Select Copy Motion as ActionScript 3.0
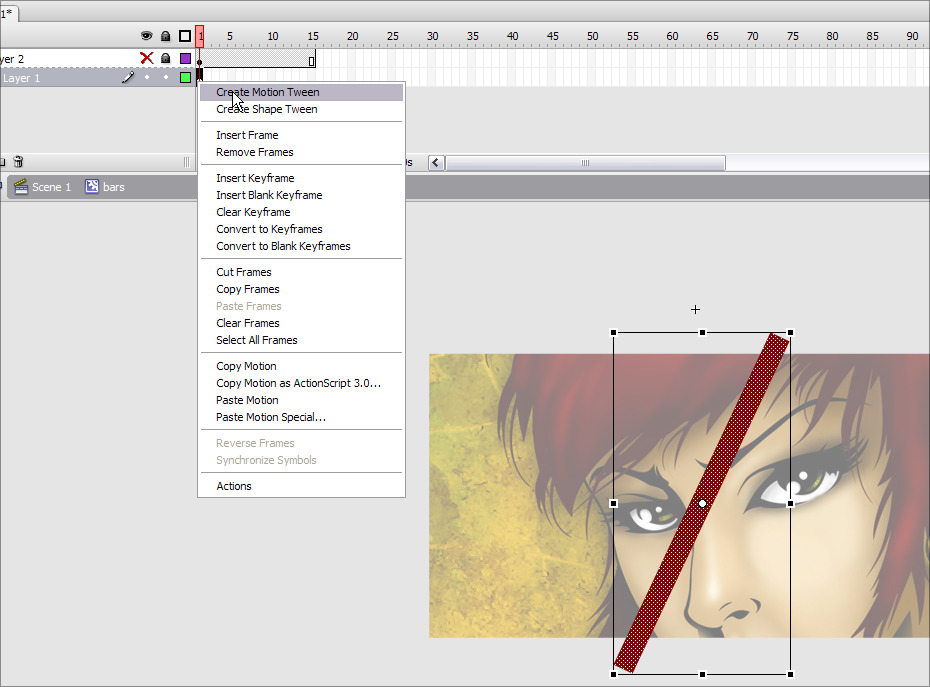The width and height of the screenshot is (930, 687). pos(298,383)
